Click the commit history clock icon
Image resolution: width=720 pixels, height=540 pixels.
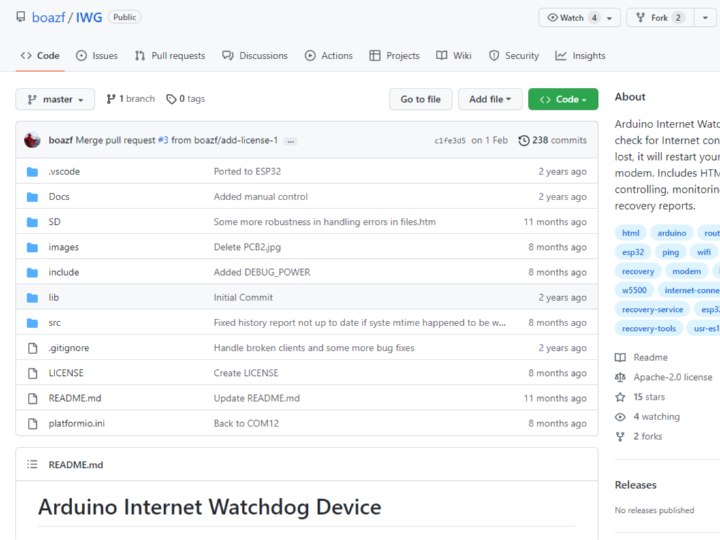click(524, 141)
